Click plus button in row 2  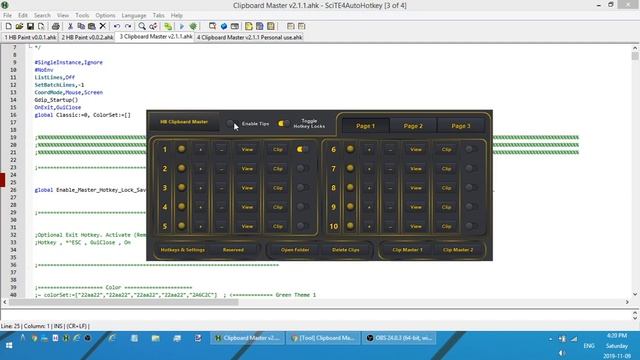click(200, 169)
